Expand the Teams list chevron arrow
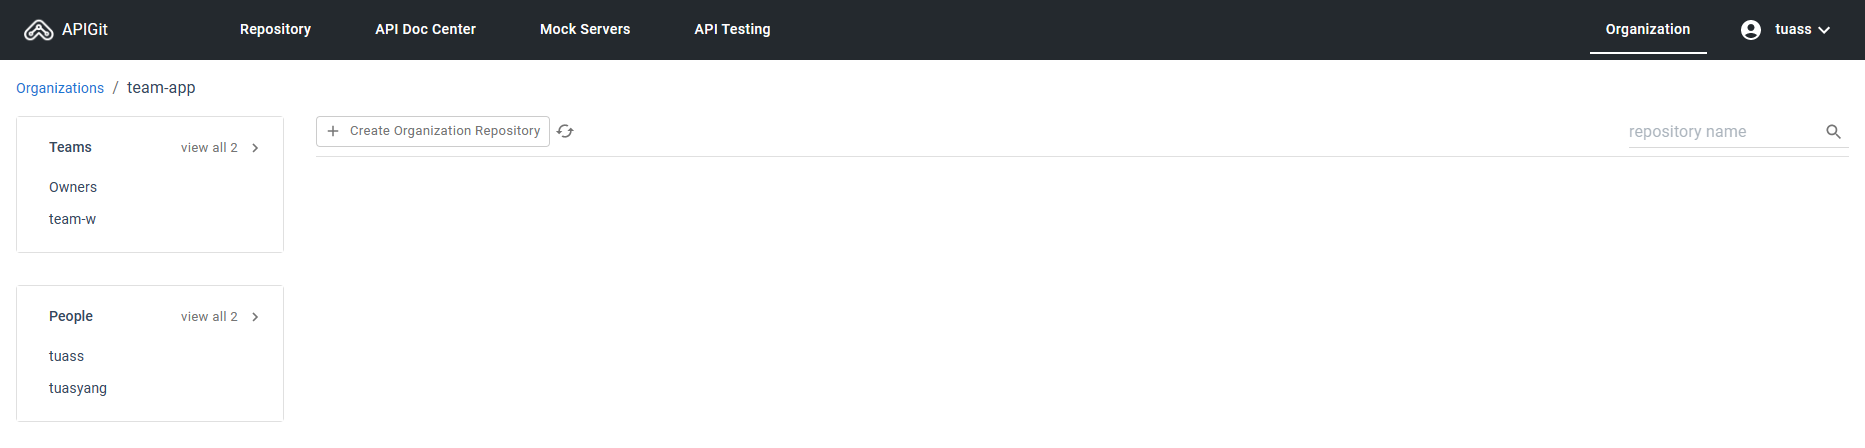The image size is (1865, 448). click(x=255, y=148)
